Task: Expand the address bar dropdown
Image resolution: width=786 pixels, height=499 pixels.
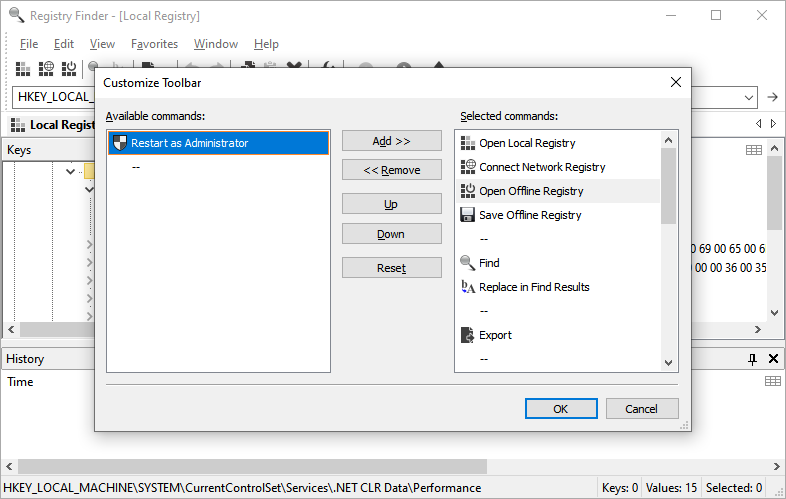Action: pos(749,97)
